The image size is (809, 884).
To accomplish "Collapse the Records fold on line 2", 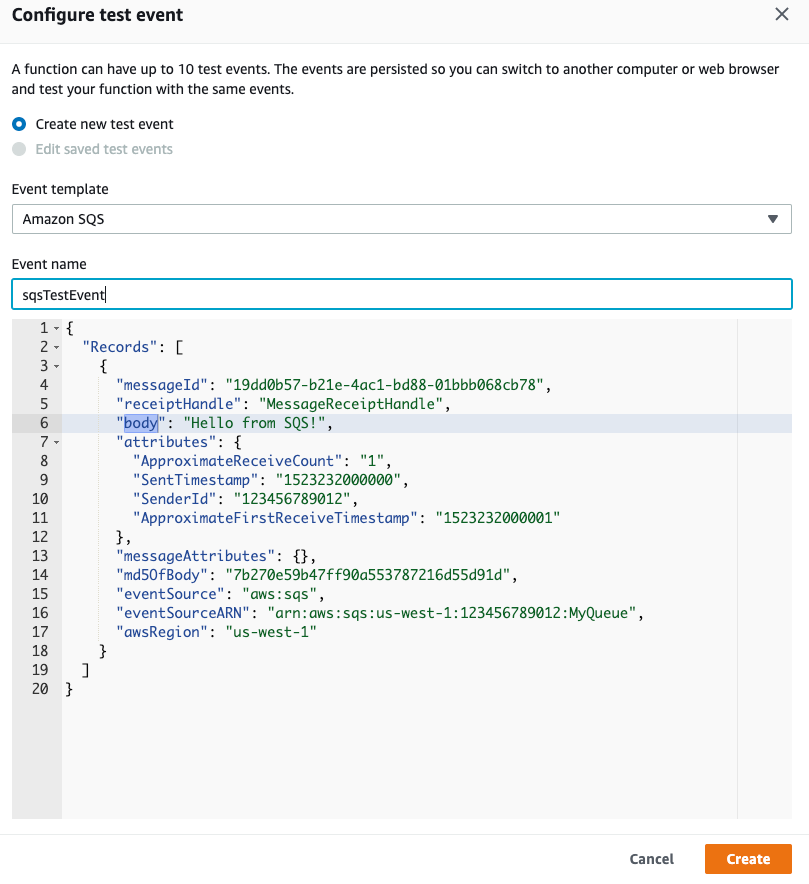I will coord(56,347).
